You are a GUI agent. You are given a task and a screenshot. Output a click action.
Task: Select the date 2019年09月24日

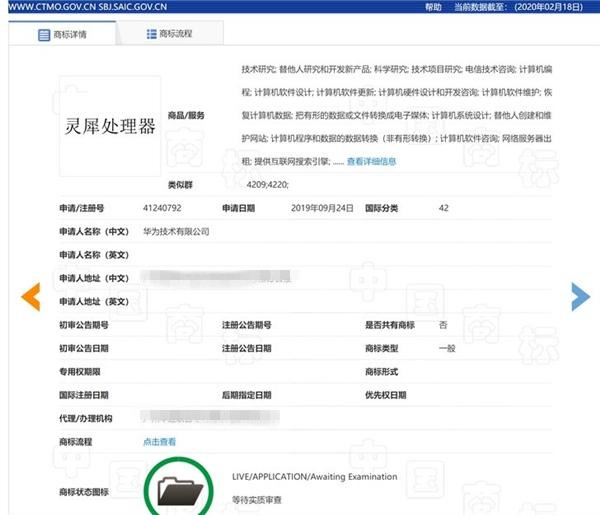coord(322,208)
